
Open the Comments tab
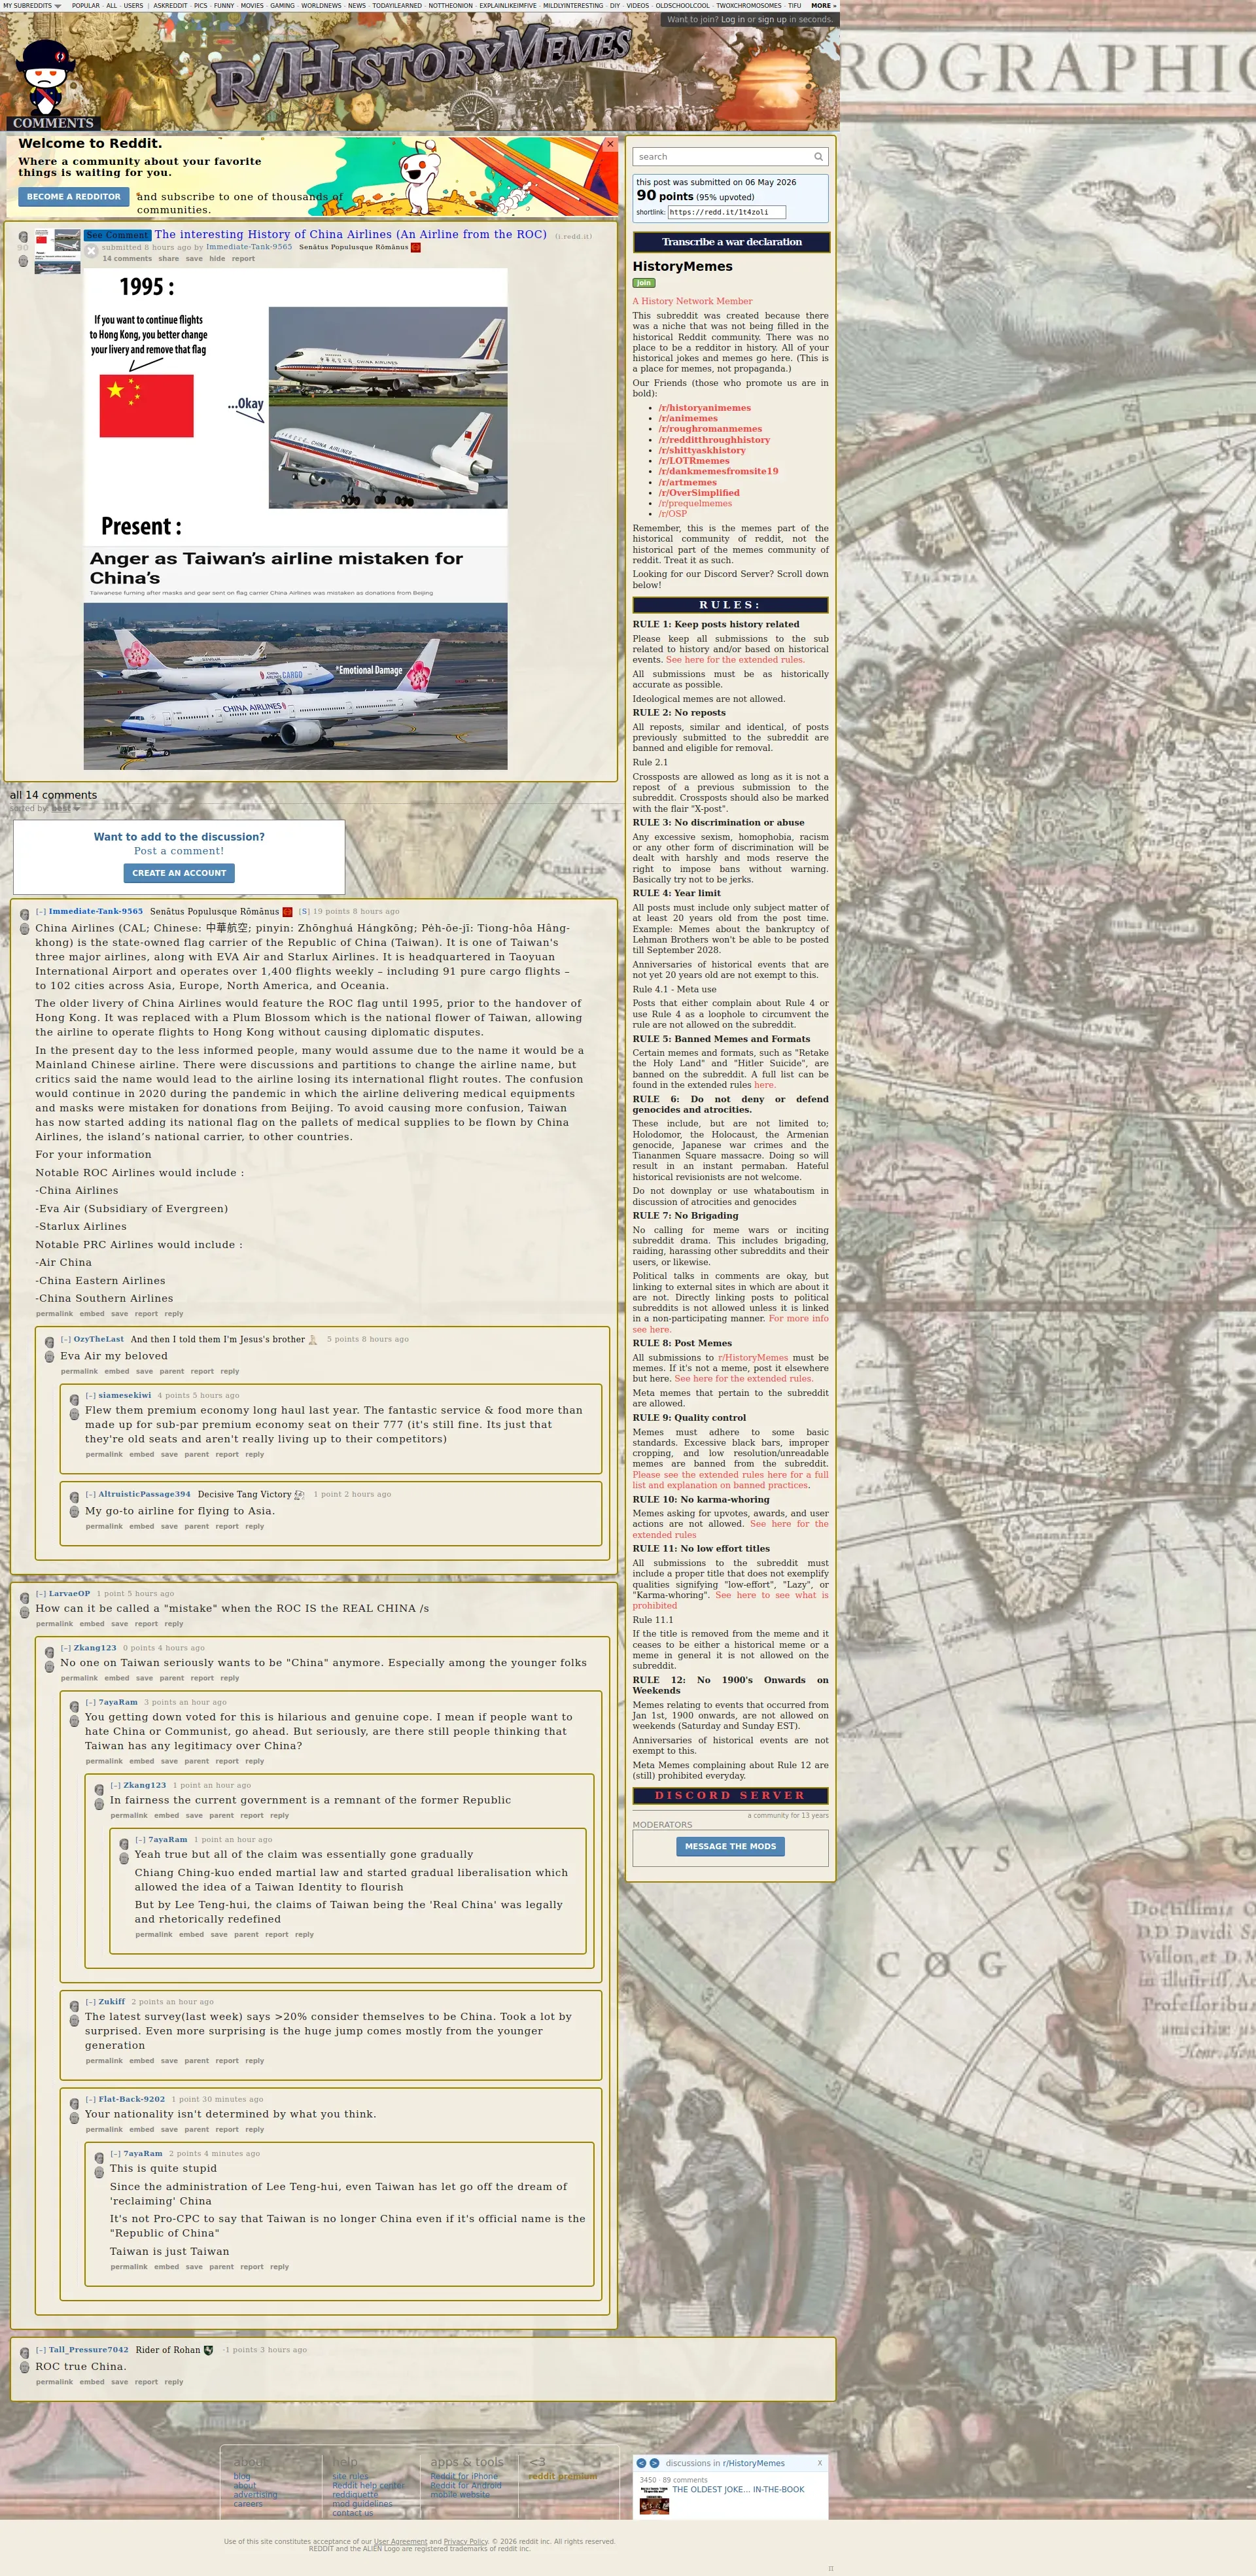[53, 123]
